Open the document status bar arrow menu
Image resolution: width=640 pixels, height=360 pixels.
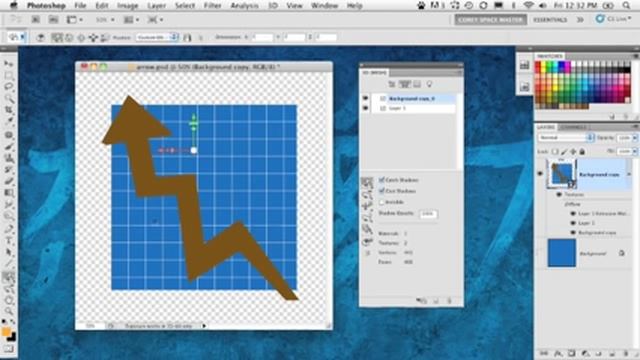(x=204, y=326)
